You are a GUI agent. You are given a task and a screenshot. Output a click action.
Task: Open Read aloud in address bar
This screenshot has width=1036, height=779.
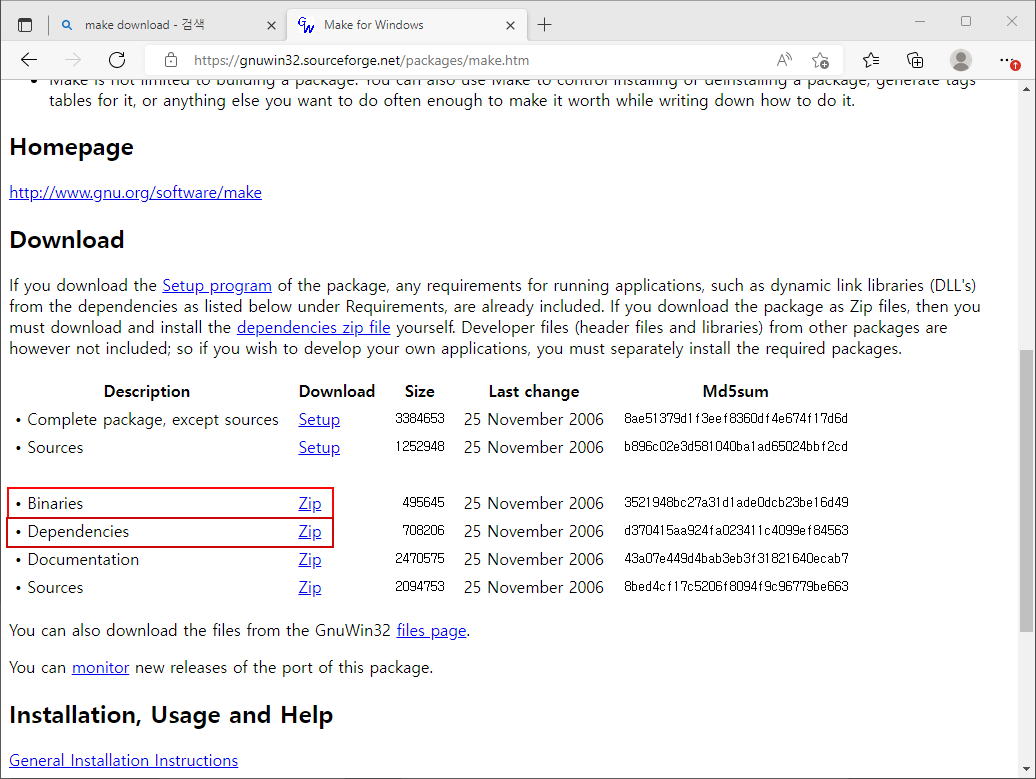[784, 60]
